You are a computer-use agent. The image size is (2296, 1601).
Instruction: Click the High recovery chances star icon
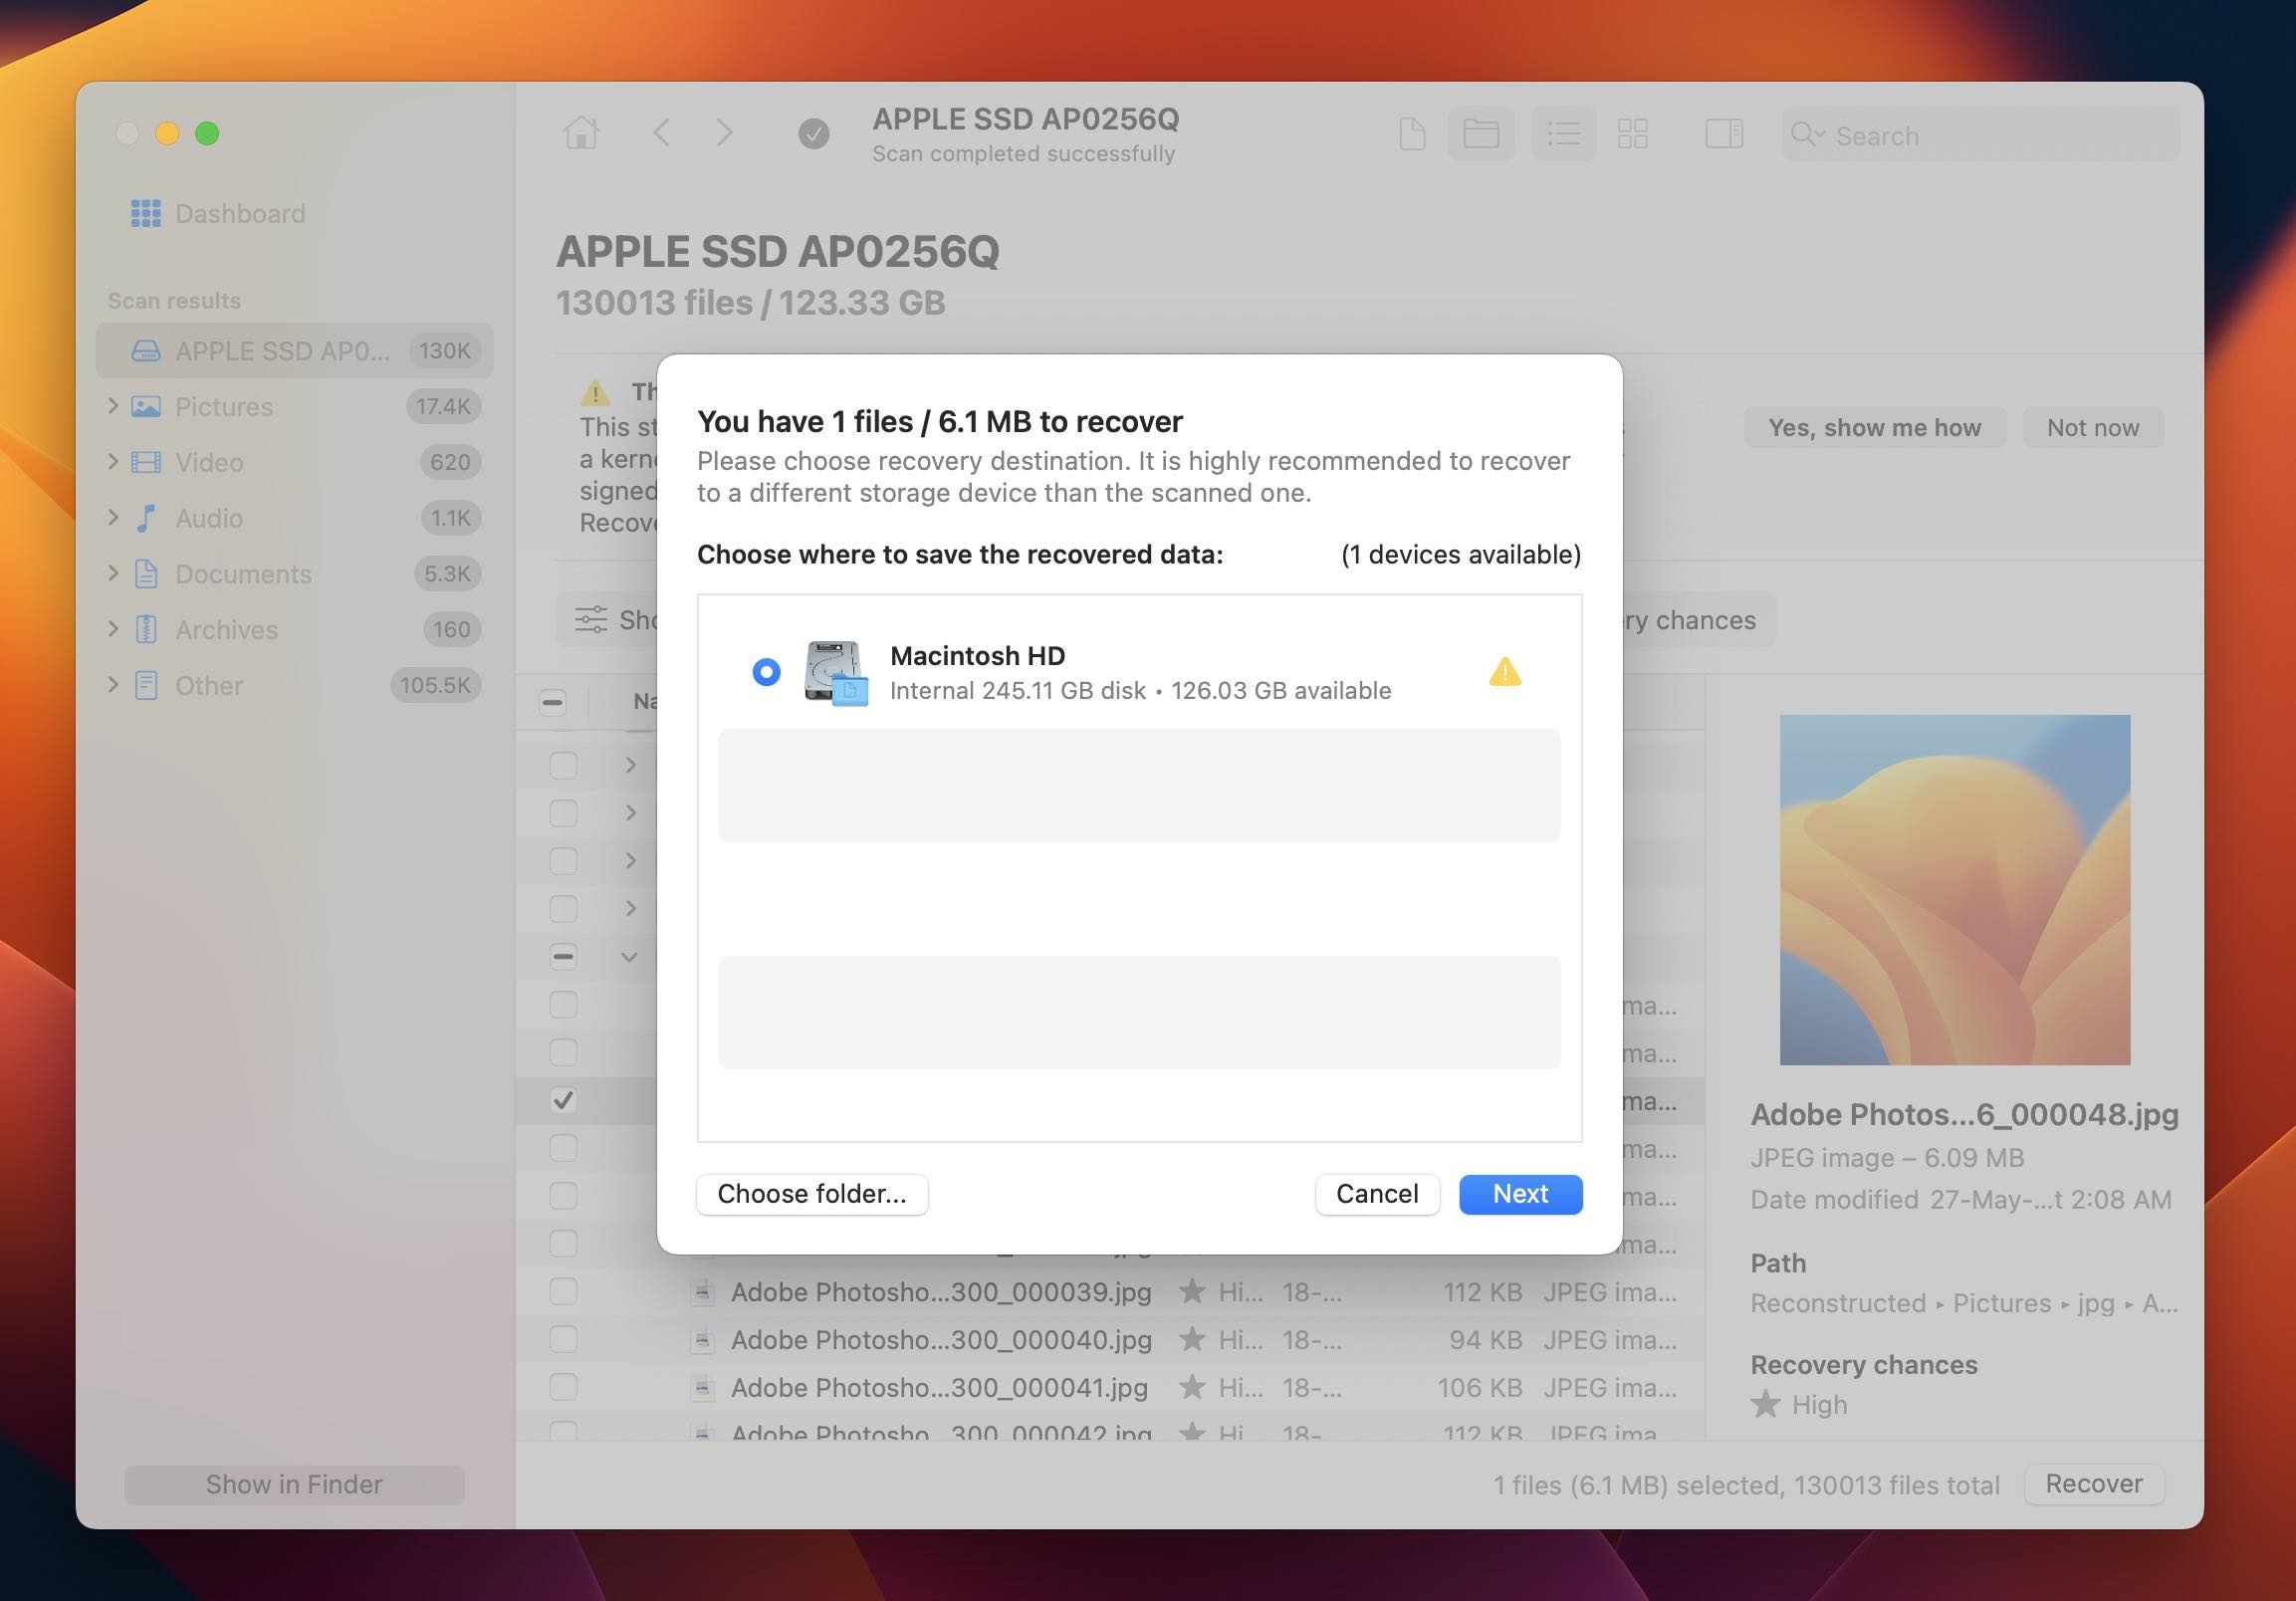click(1766, 1404)
